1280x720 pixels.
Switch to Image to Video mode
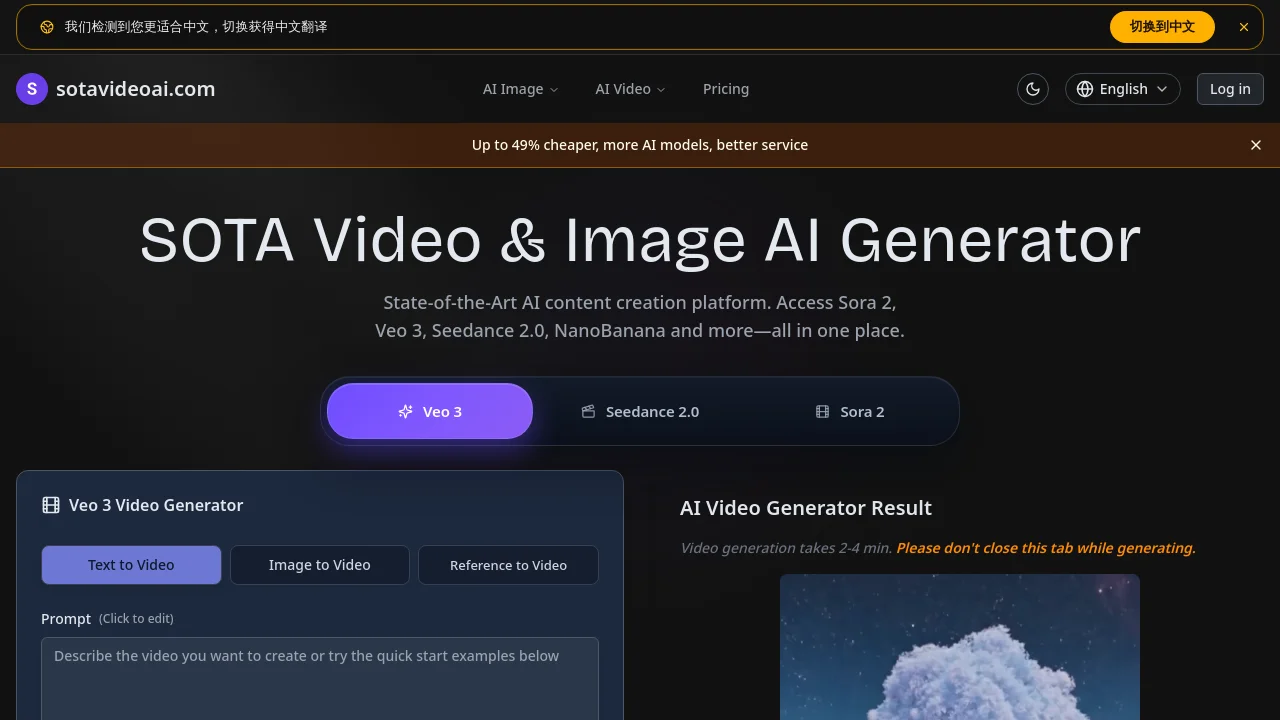coord(320,565)
